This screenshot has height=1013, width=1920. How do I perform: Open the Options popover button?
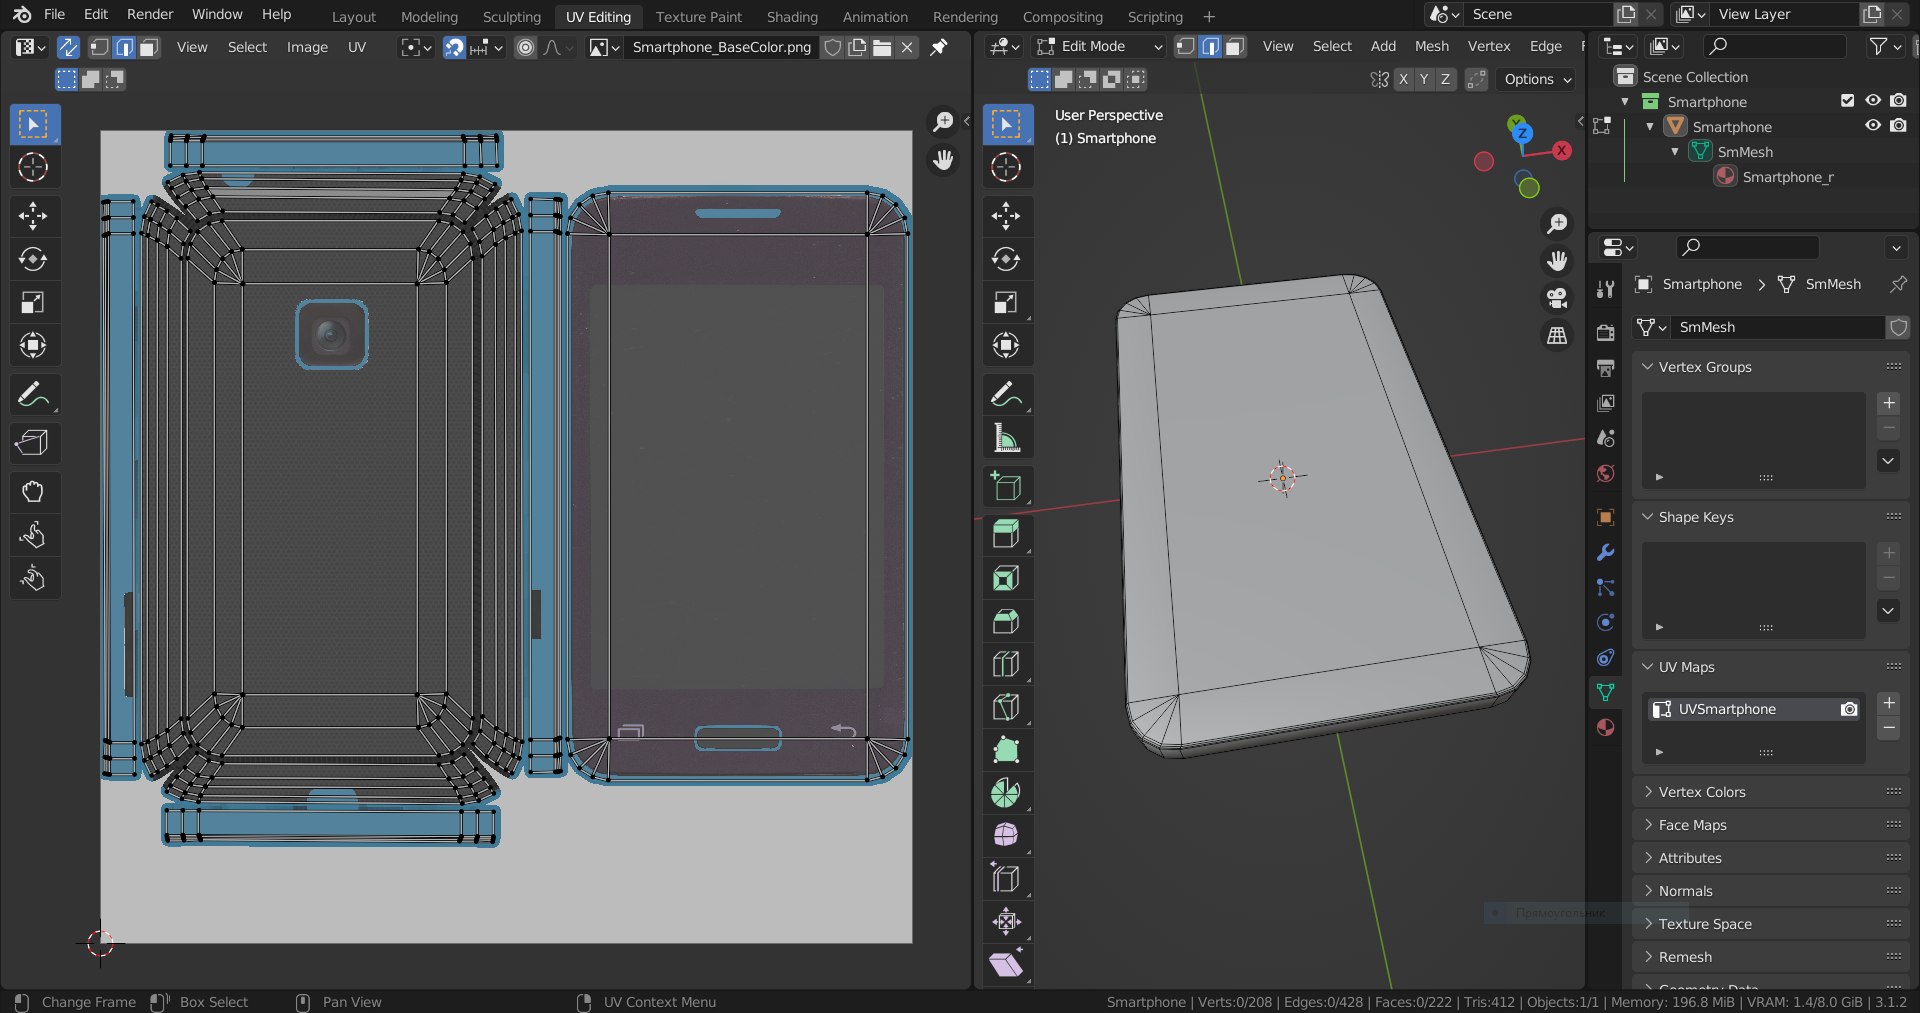(x=1537, y=79)
